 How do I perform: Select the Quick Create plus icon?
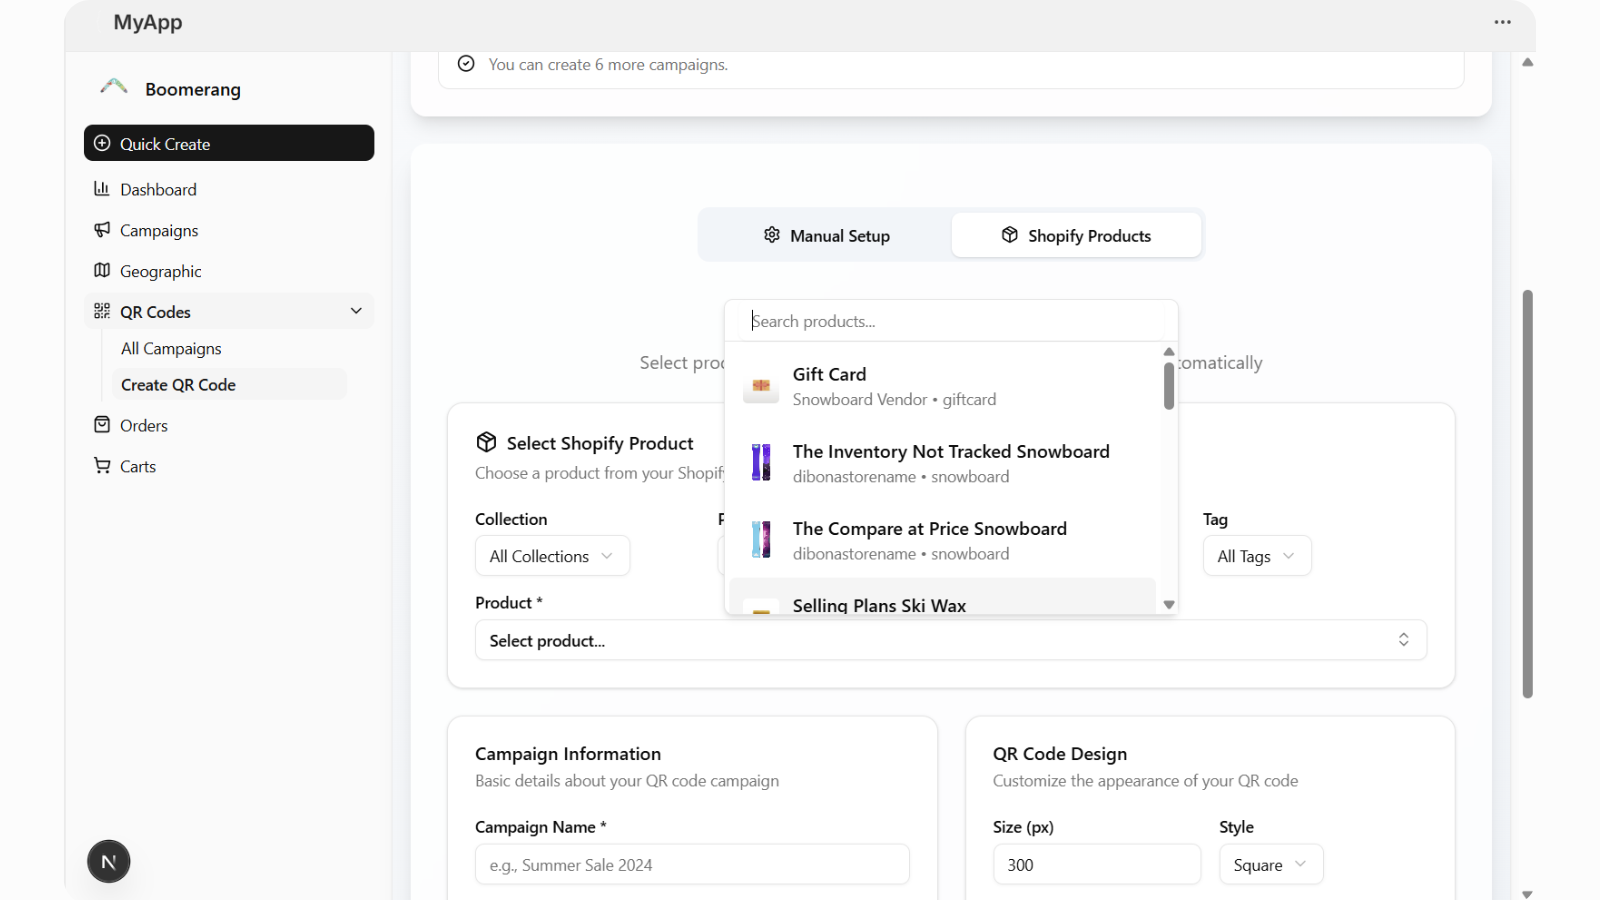[101, 143]
